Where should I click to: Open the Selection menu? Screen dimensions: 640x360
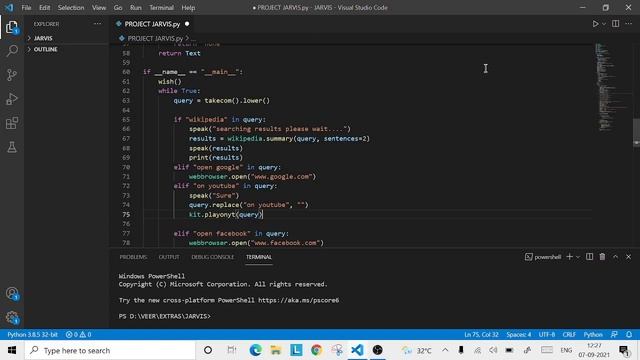71,8
